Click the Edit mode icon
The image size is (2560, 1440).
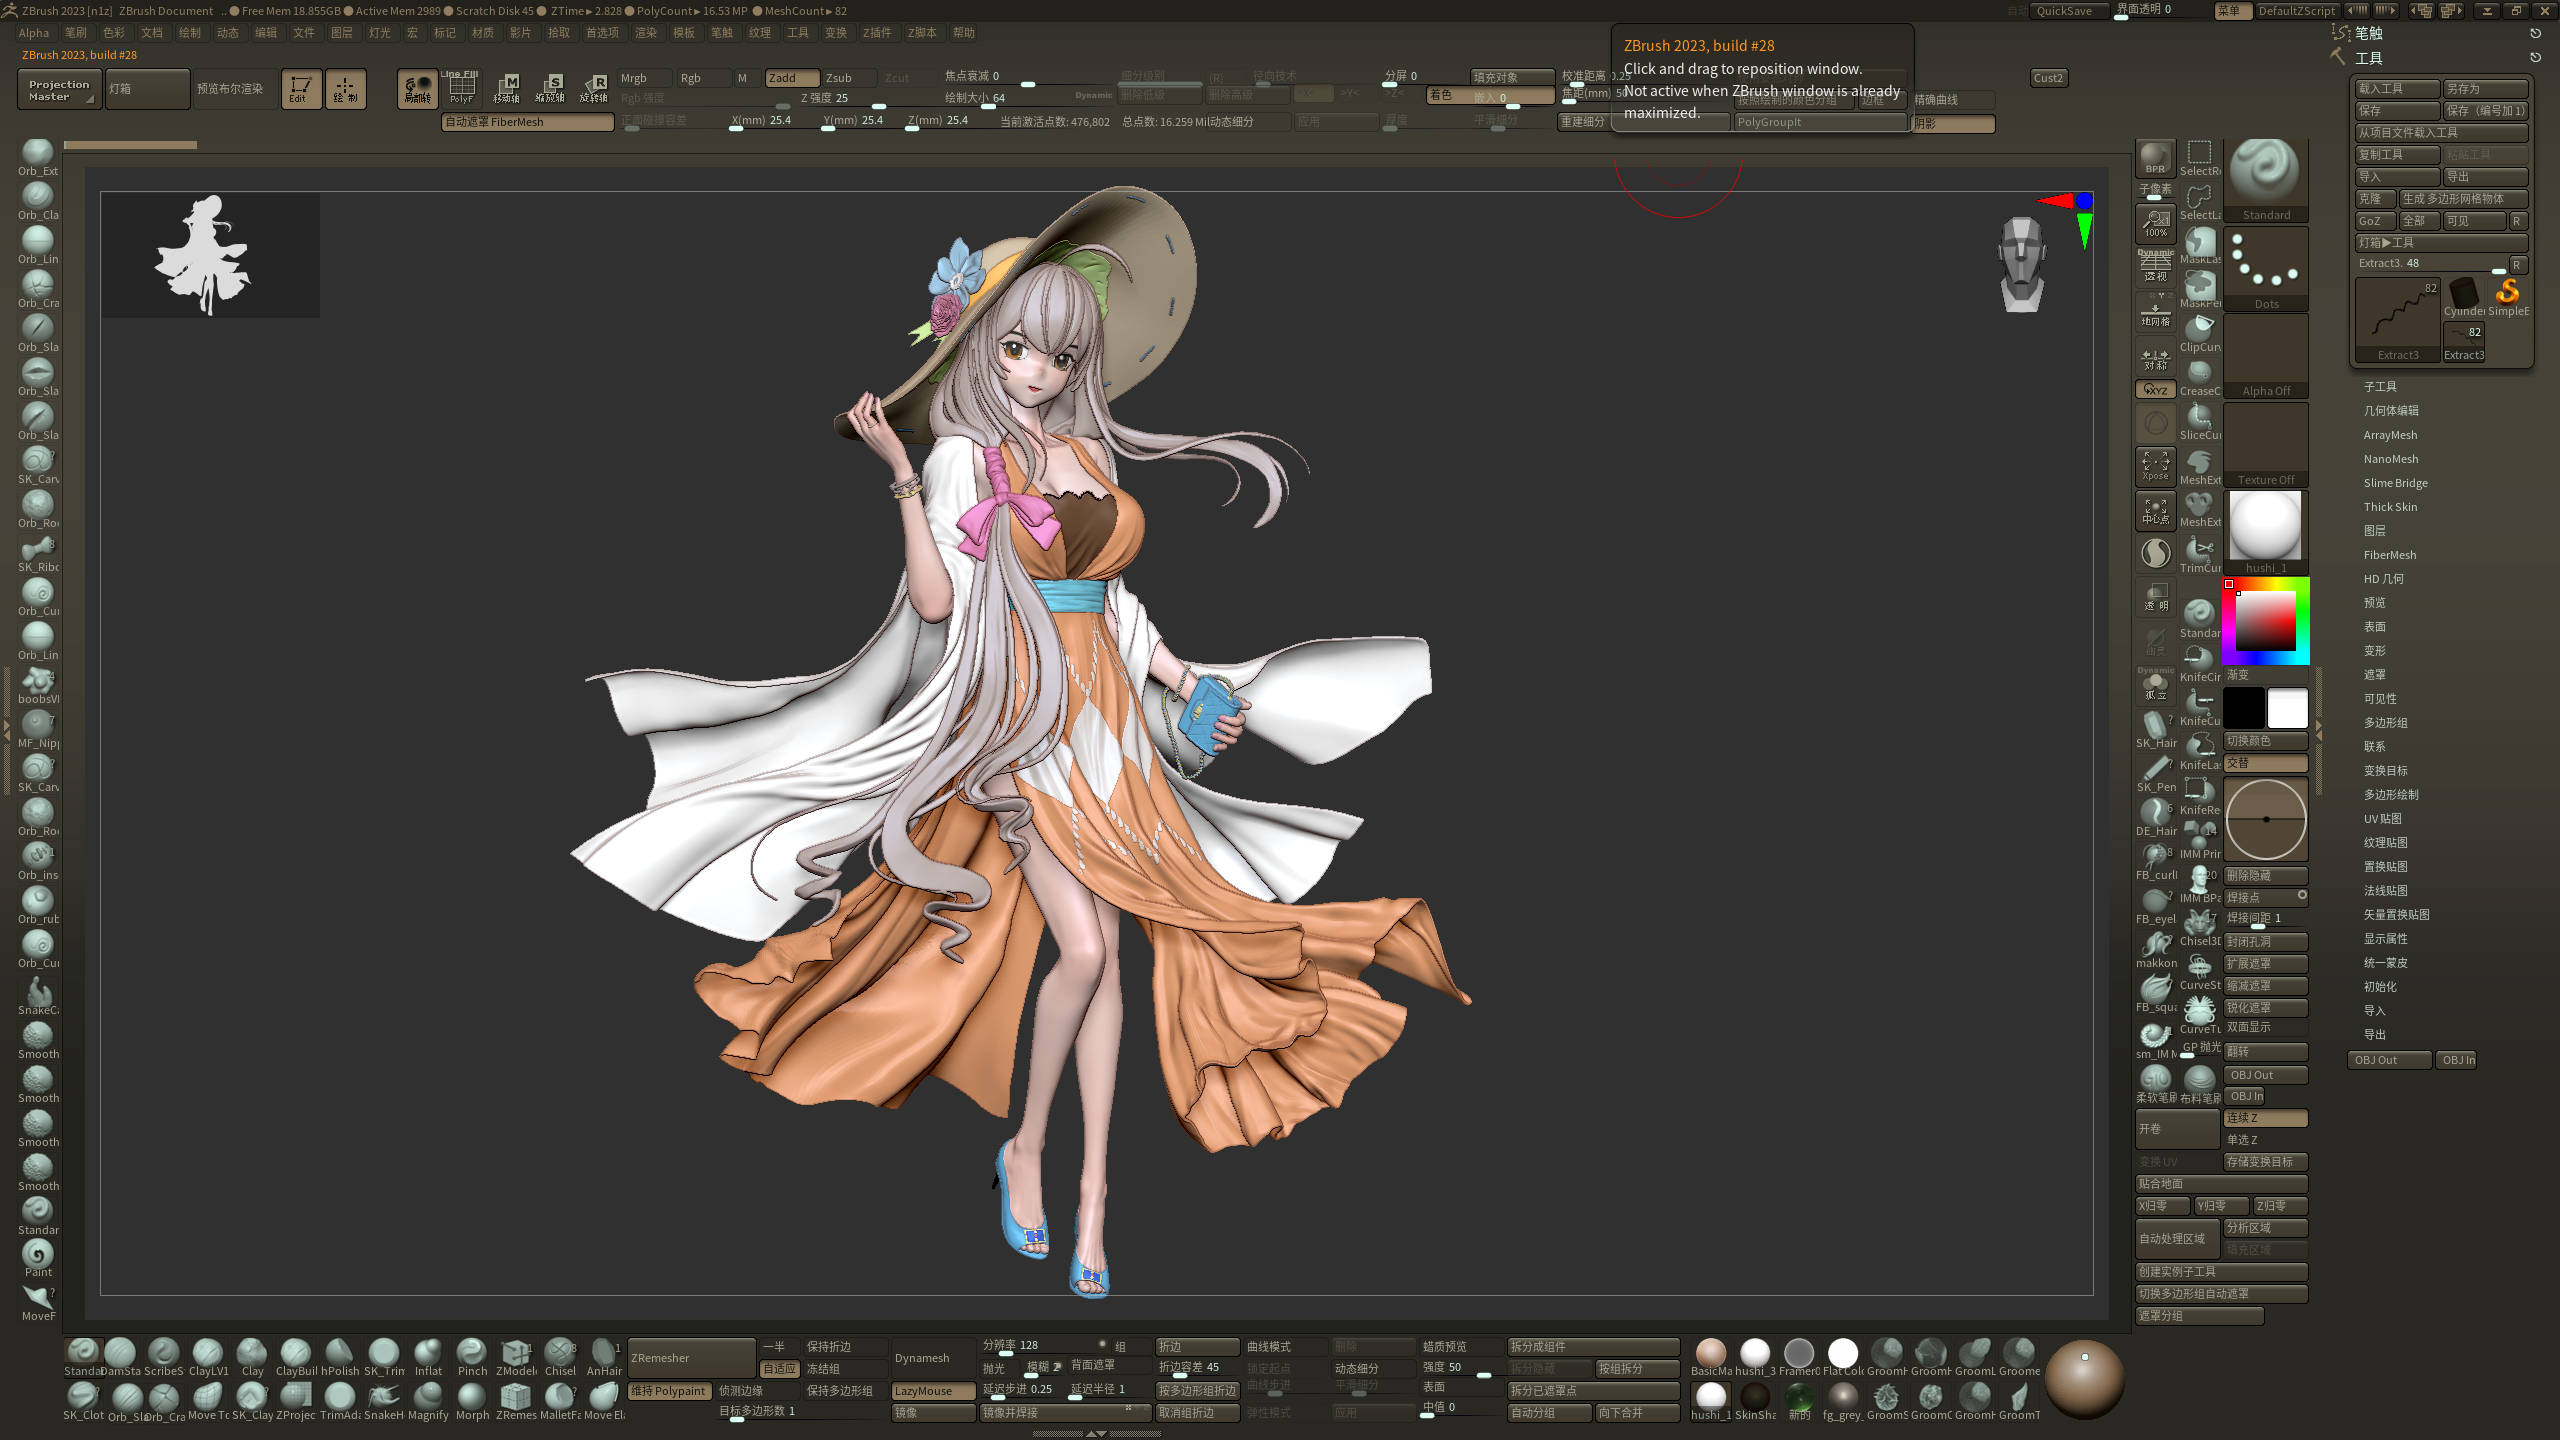(x=301, y=89)
